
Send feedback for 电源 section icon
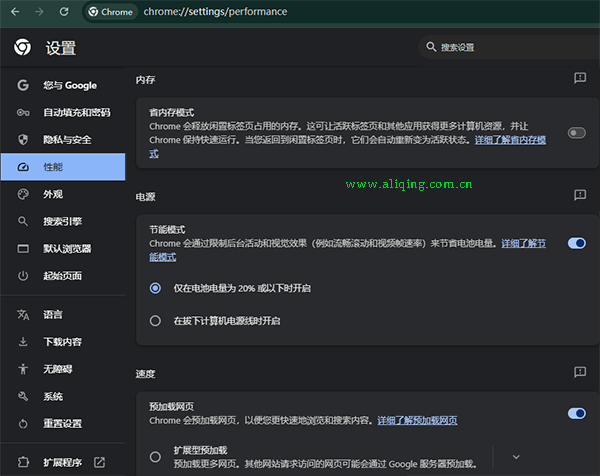coord(580,195)
